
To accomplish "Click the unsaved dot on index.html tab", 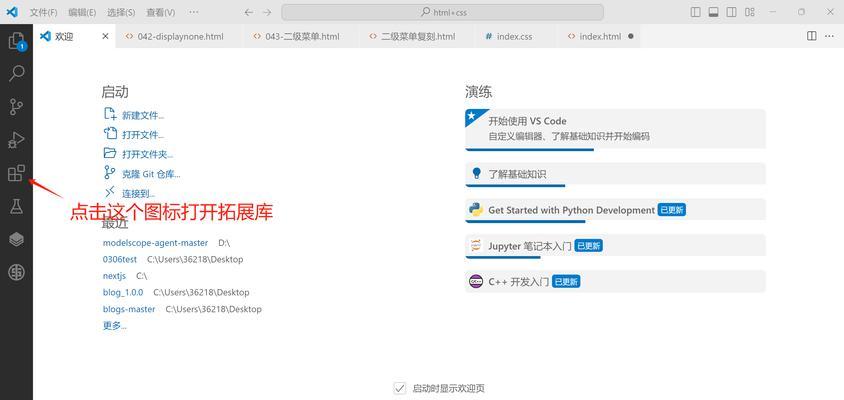I will pyautogui.click(x=631, y=37).
